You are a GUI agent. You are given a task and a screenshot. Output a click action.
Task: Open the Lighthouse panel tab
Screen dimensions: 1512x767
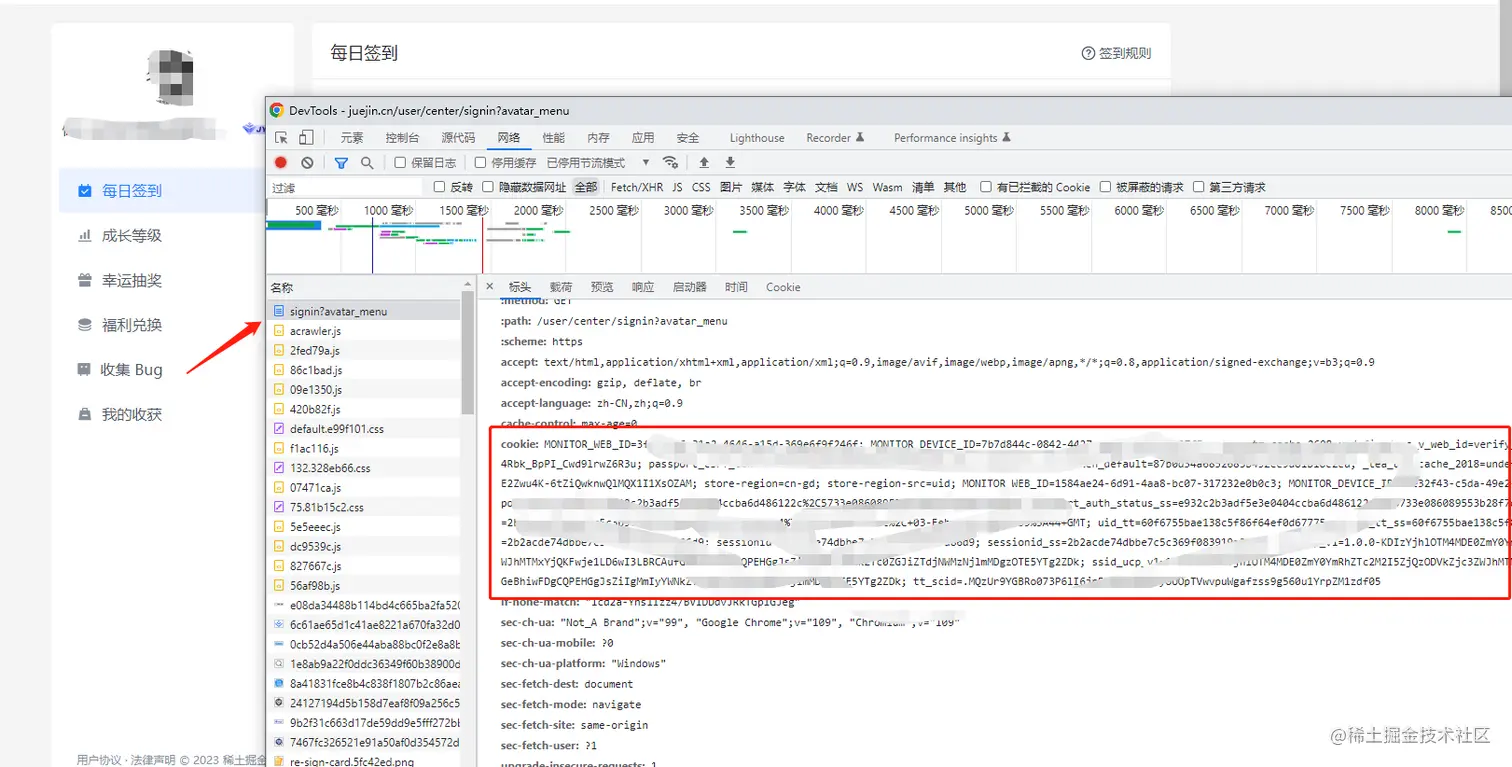click(757, 138)
